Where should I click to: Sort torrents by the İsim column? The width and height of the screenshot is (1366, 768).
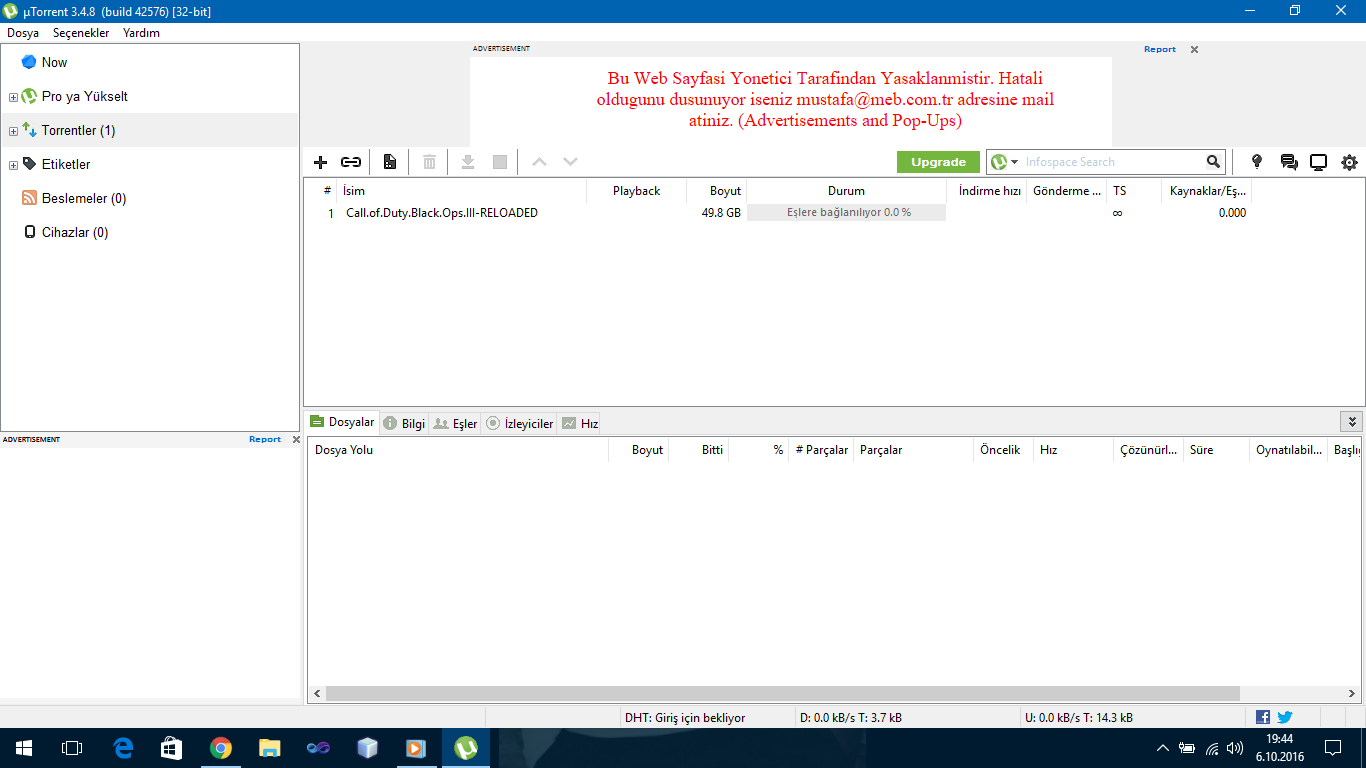(461, 190)
